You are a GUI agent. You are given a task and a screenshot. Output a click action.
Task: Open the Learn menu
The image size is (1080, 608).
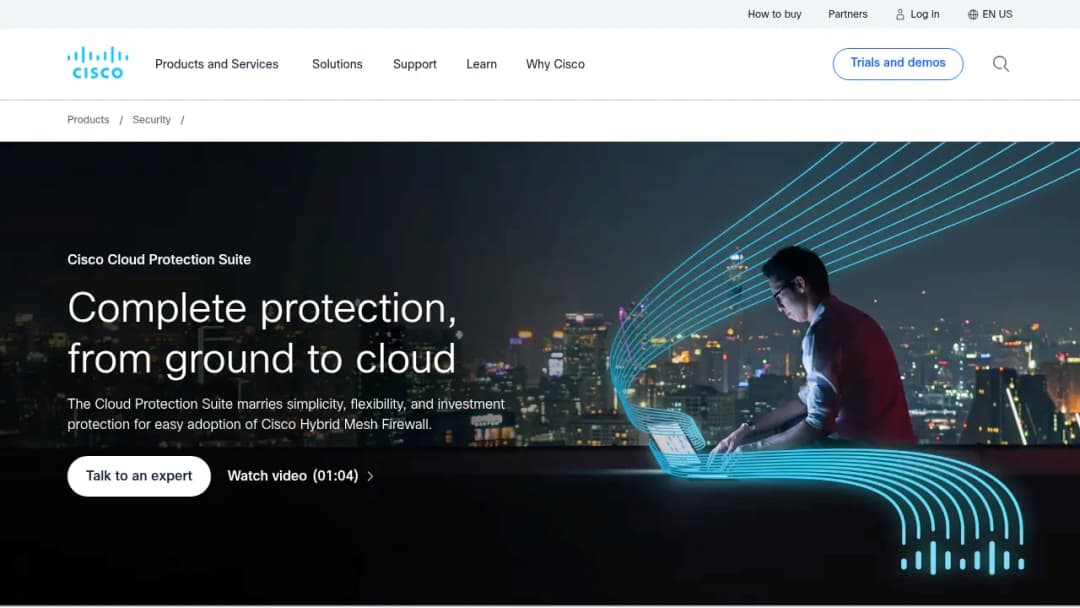click(481, 64)
